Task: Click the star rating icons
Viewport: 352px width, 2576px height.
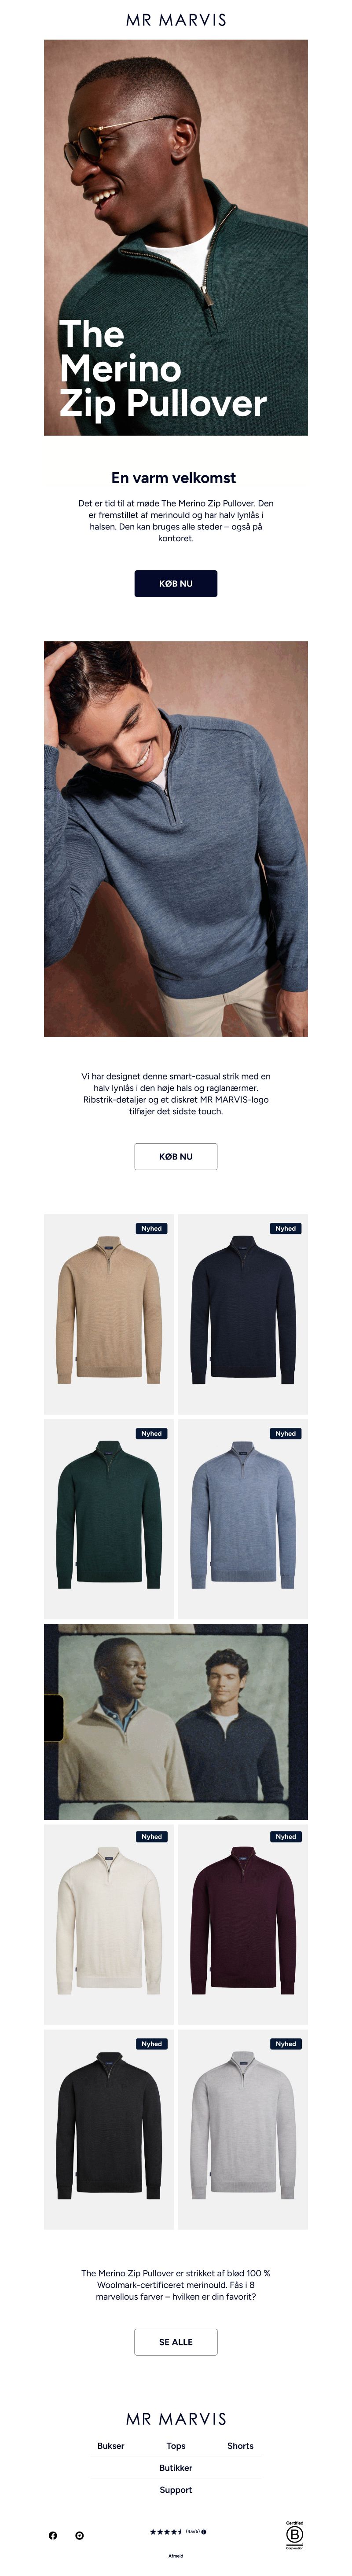Action: [166, 2532]
